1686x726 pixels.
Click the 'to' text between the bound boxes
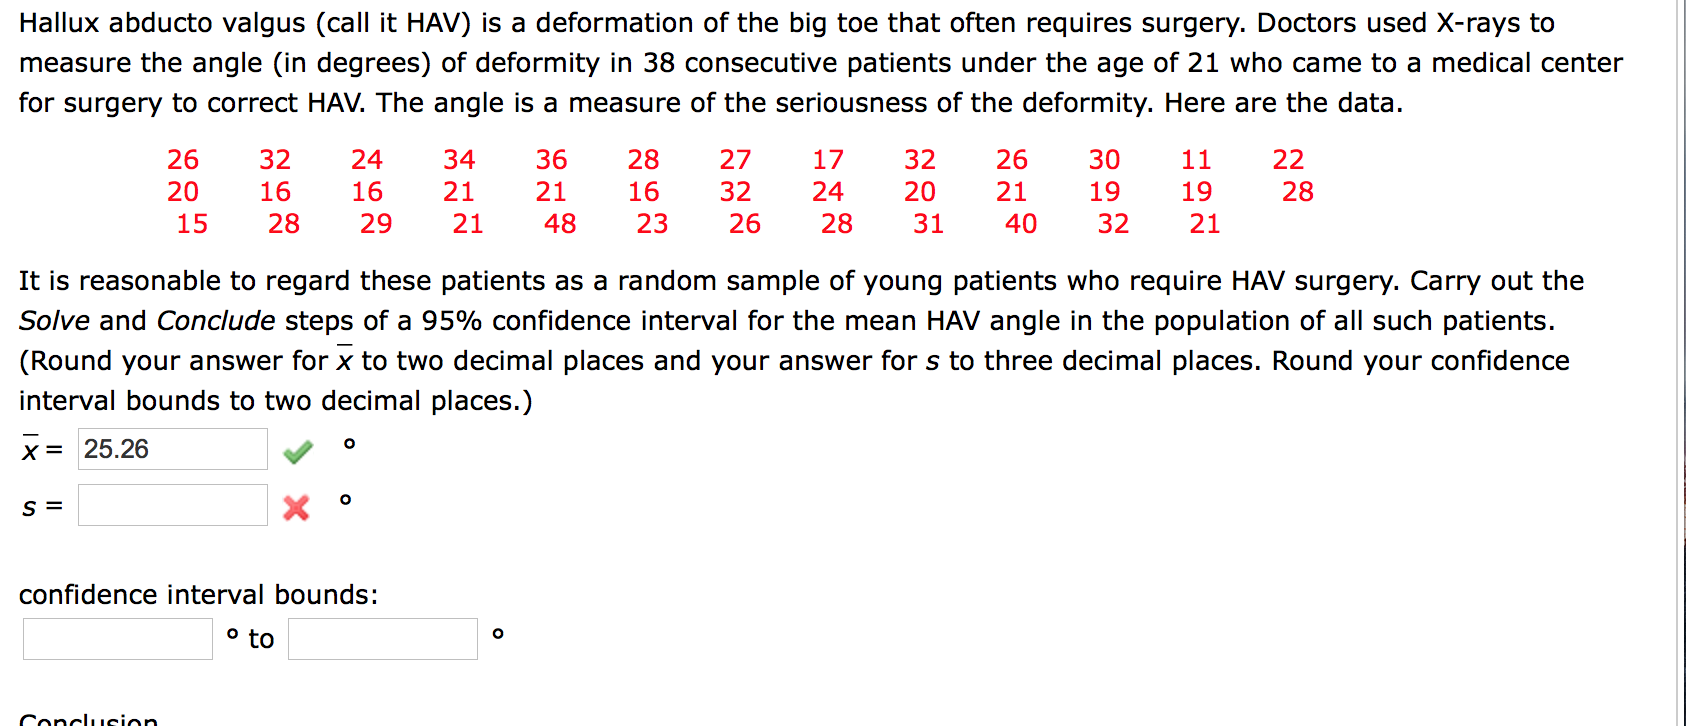click(x=260, y=639)
